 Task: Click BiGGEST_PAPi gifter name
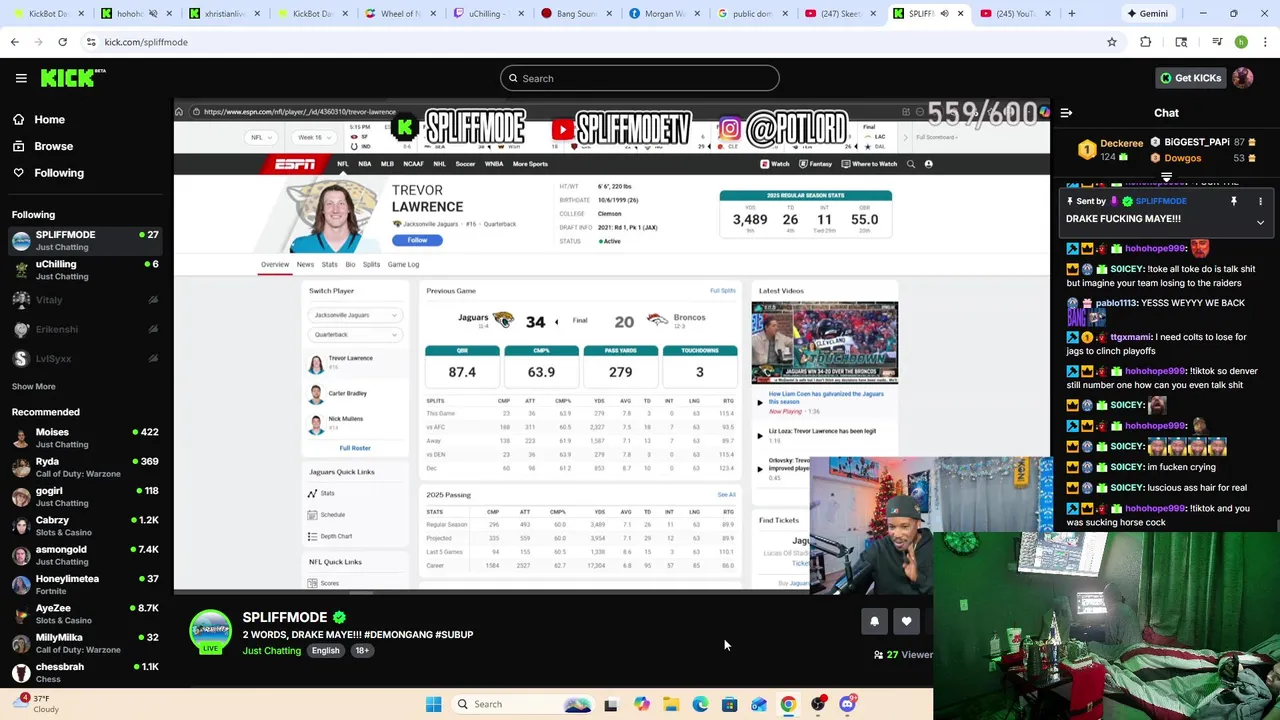pos(1197,142)
